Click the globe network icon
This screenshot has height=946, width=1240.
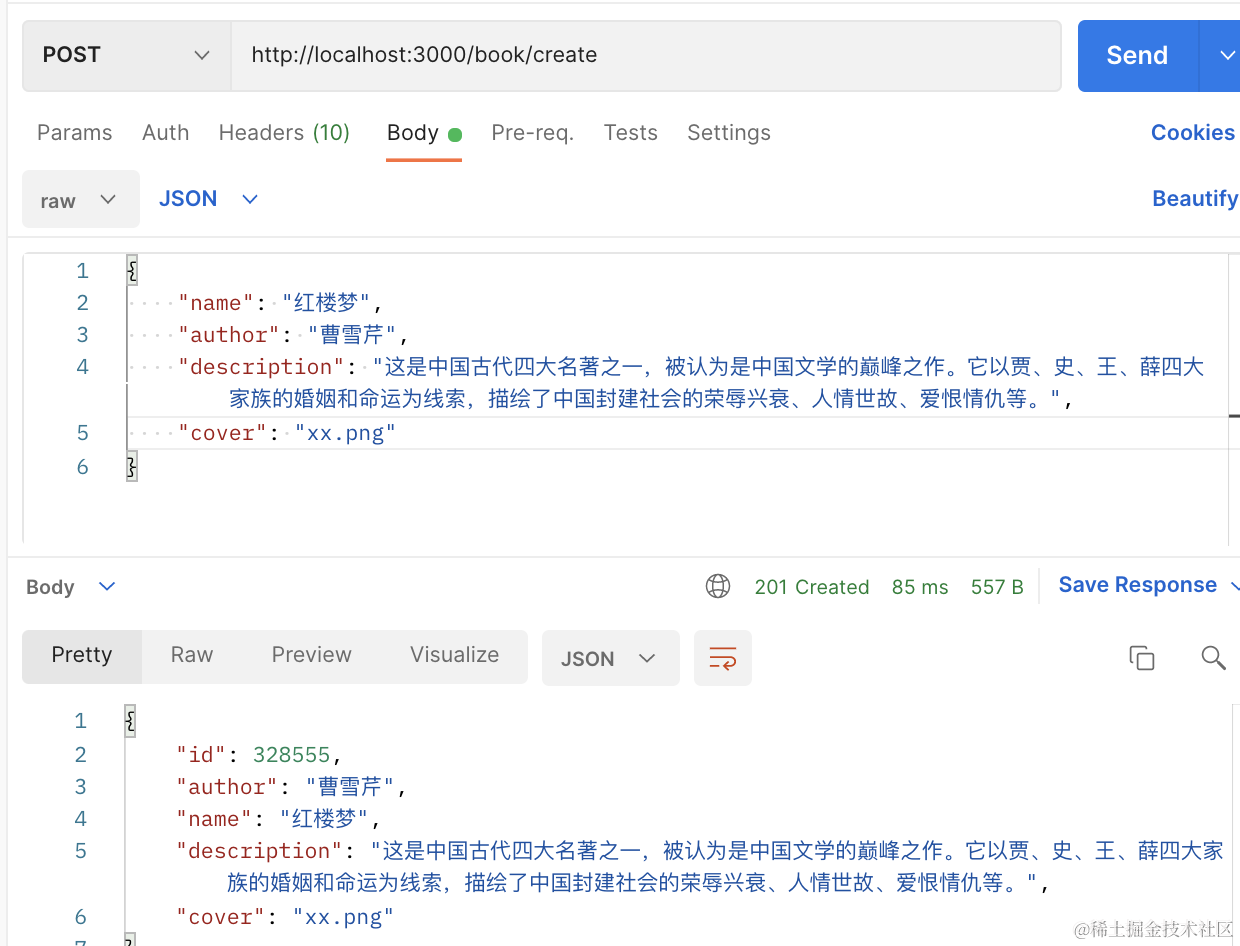click(718, 587)
